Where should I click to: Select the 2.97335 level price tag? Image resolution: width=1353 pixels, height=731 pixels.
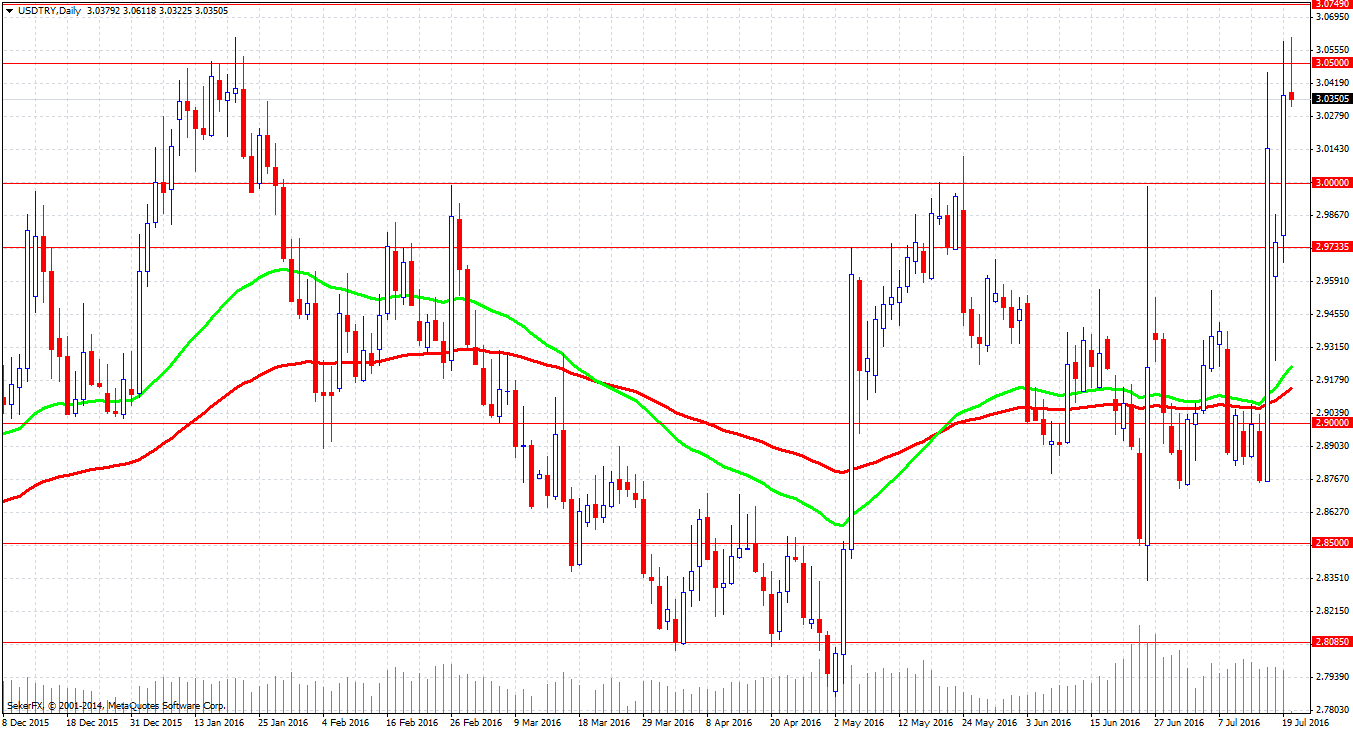[1333, 246]
